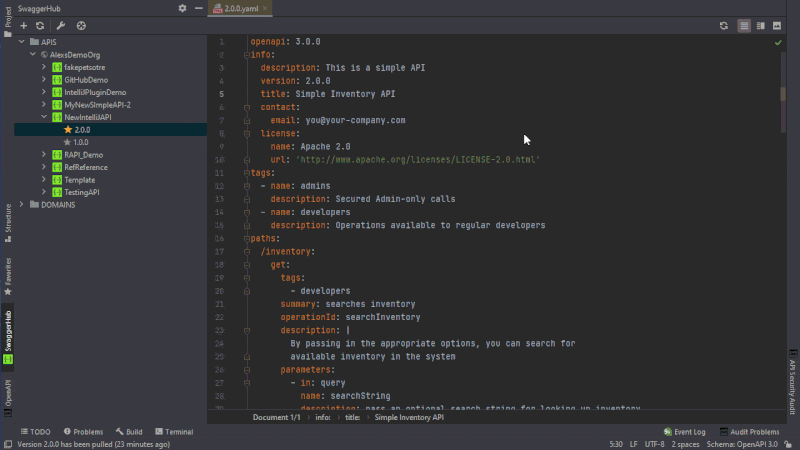The width and height of the screenshot is (800, 450).
Task: Open the SwaggerHub panel gear options
Action: click(x=182, y=8)
